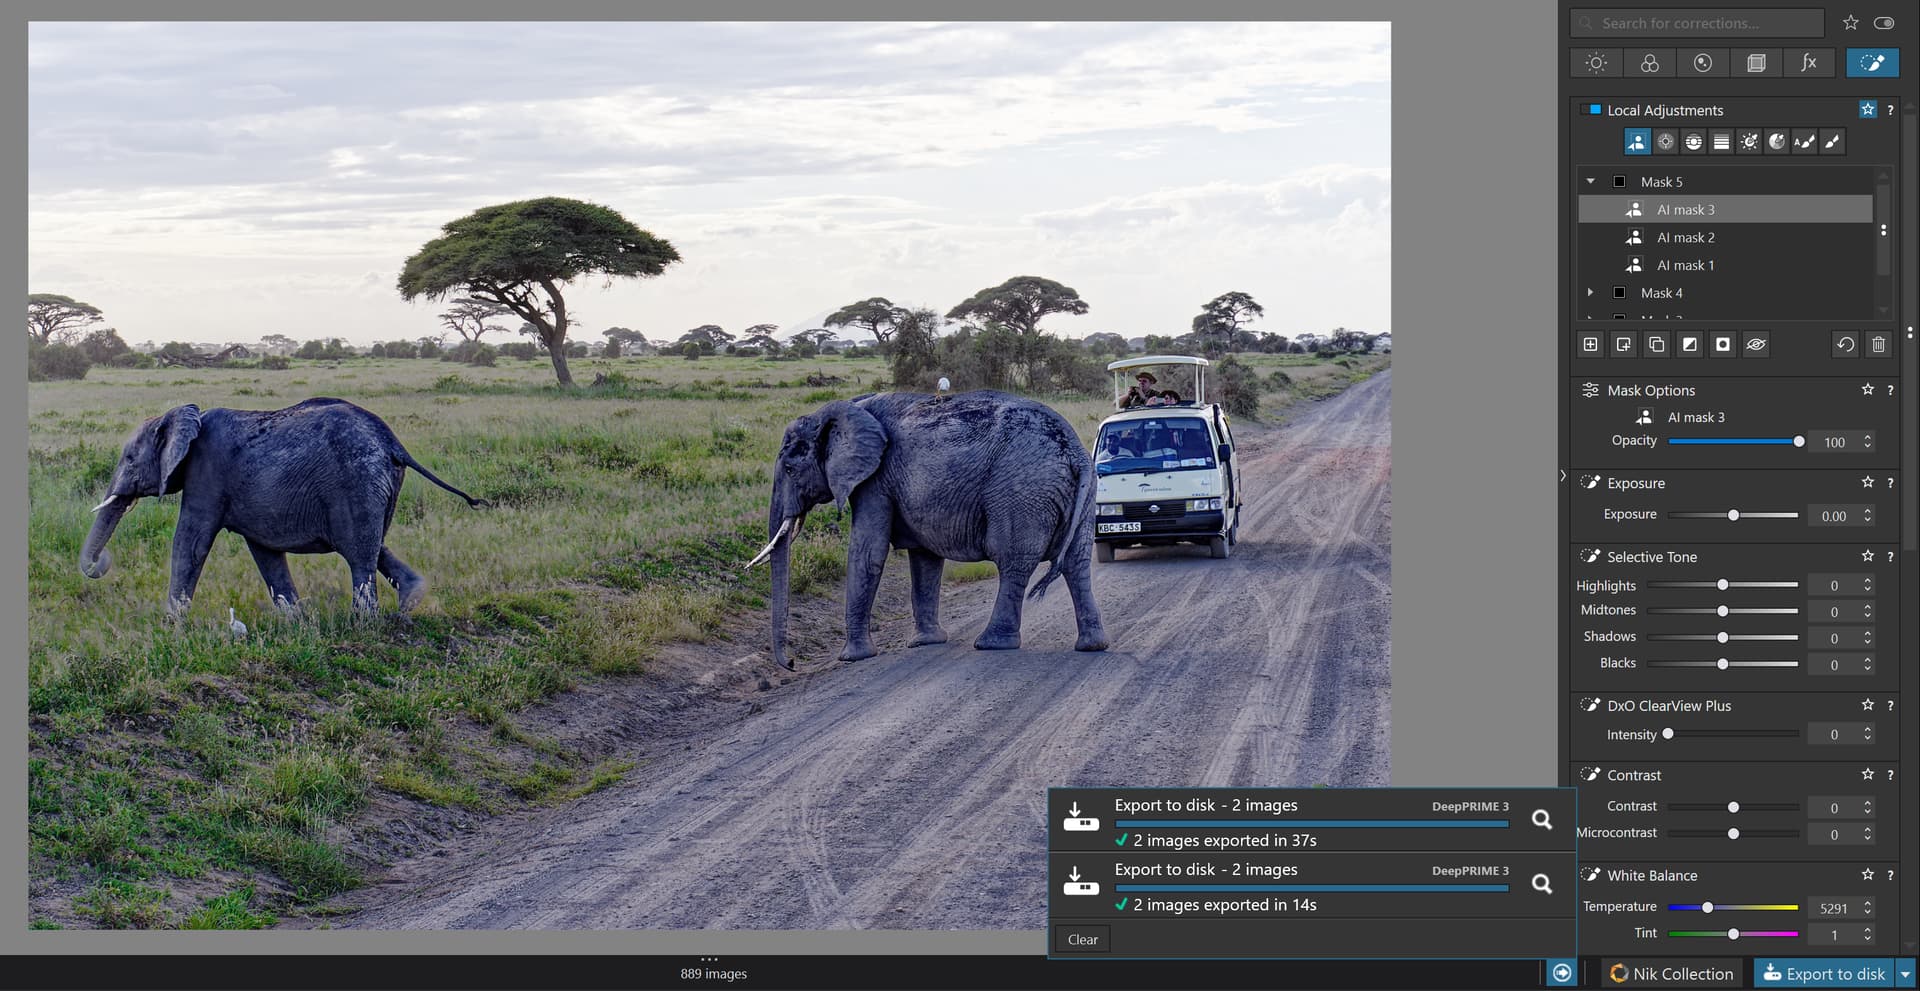Click the magnifier for 37s export
1920x991 pixels.
click(x=1542, y=820)
